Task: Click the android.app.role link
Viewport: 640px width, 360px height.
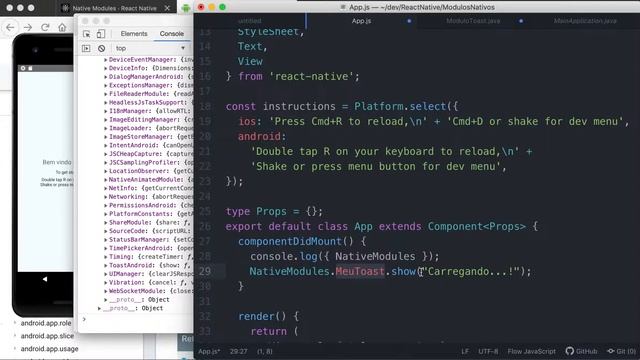Action: click(x=46, y=323)
